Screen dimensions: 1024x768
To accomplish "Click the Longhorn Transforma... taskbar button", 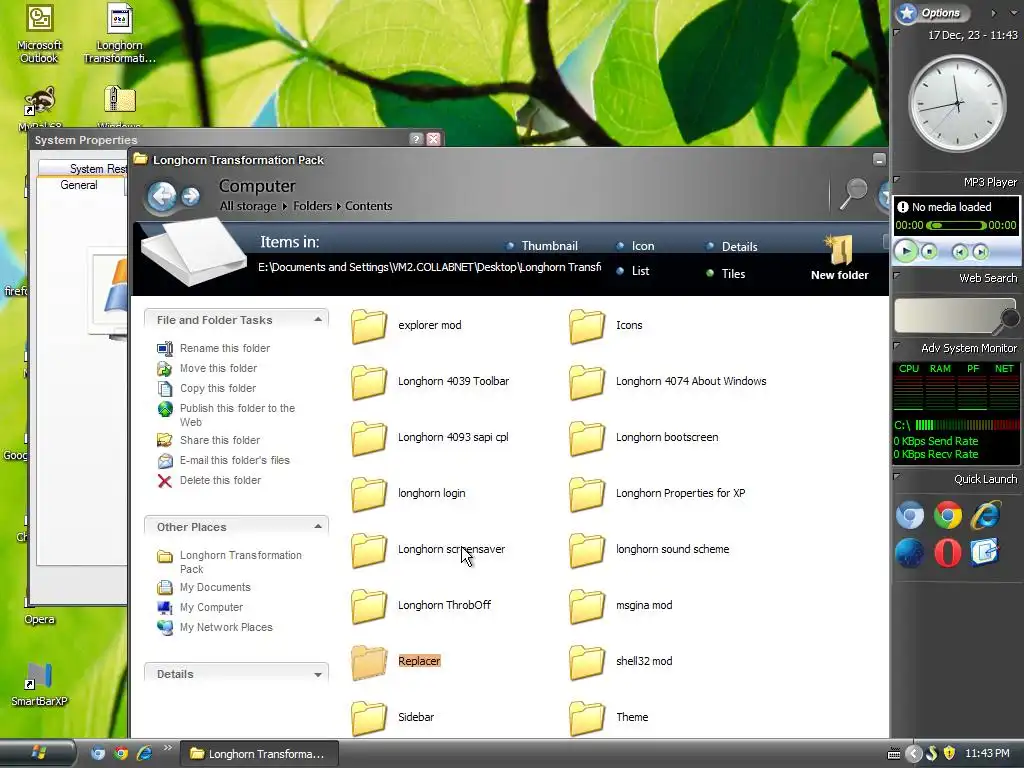I will (x=259, y=754).
